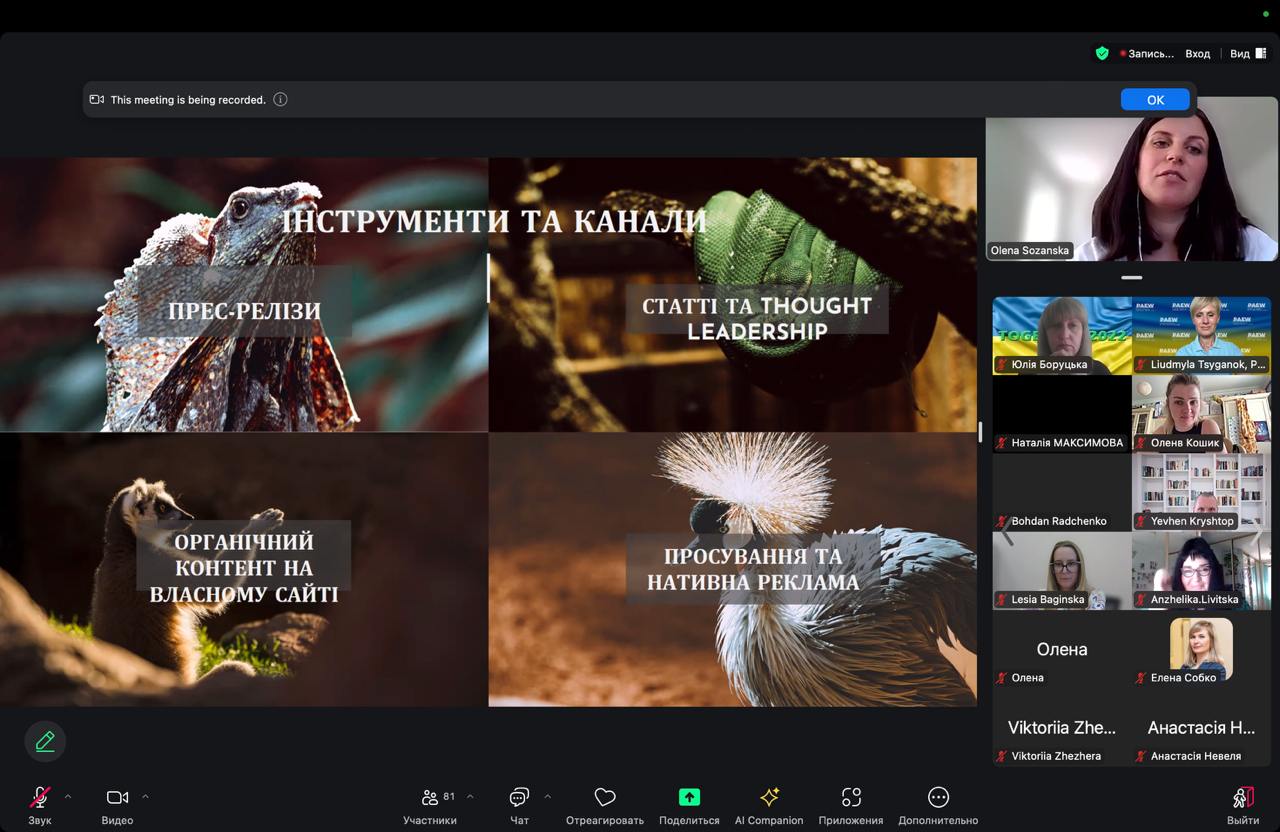The width and height of the screenshot is (1280, 832).
Task: Toggle the video camera button
Action: (x=117, y=797)
